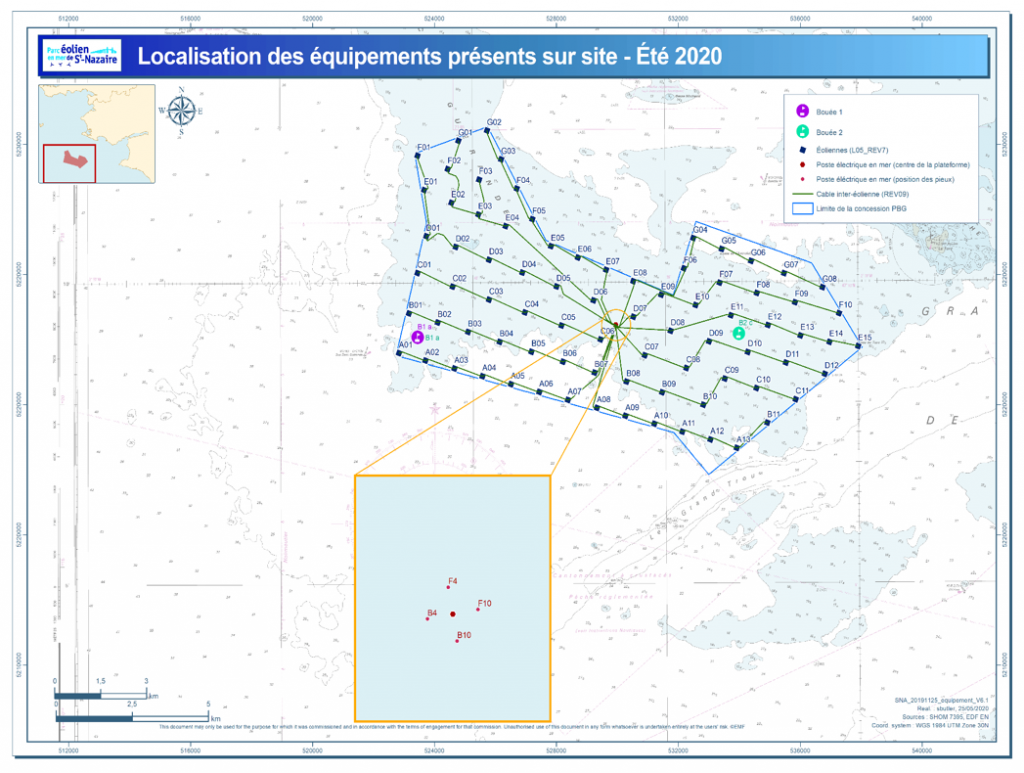Click the green cable line legend swatch
The height and width of the screenshot is (773, 1024).
(801, 195)
